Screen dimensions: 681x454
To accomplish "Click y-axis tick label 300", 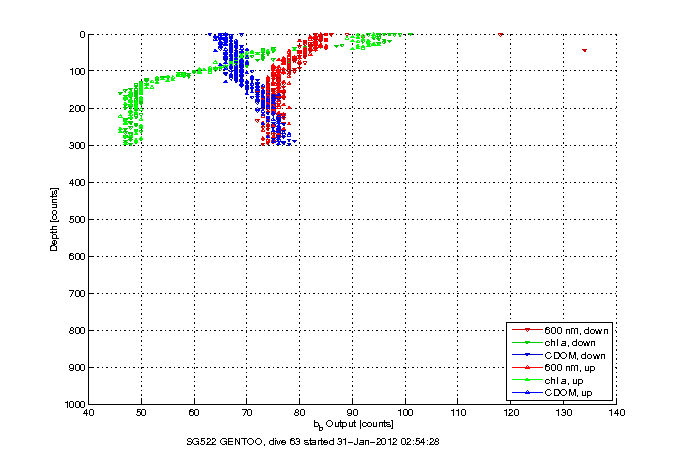I will [x=77, y=146].
